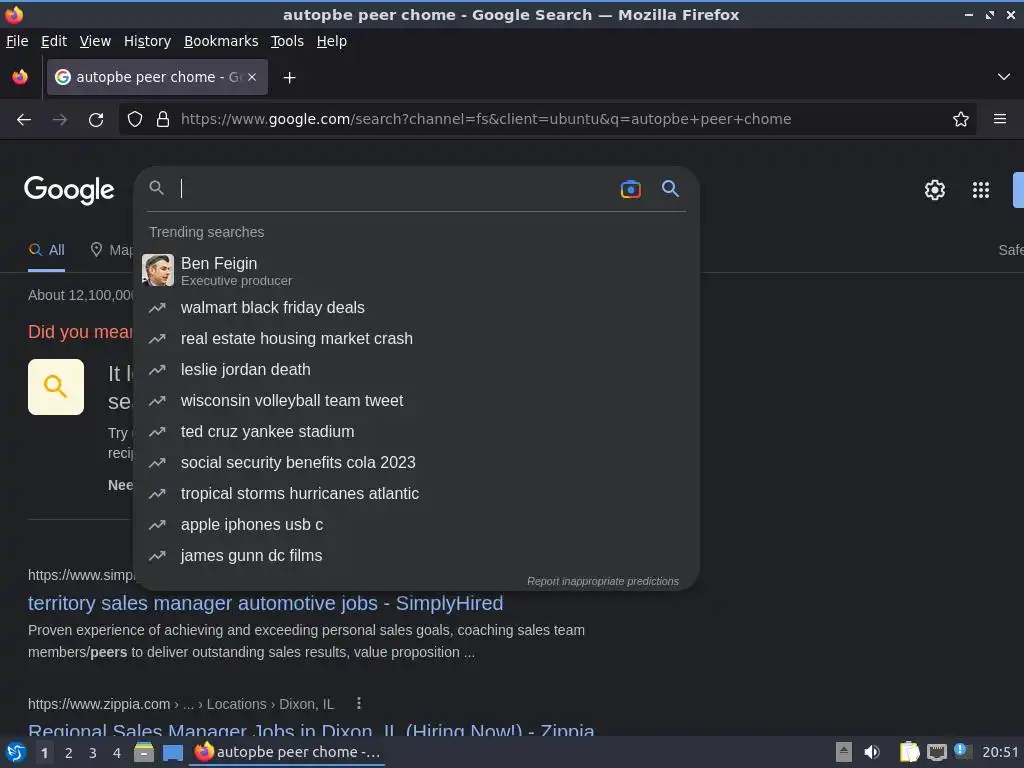Open the Firefox View pinned icon
Screen dimensions: 1024x768
coord(20,77)
